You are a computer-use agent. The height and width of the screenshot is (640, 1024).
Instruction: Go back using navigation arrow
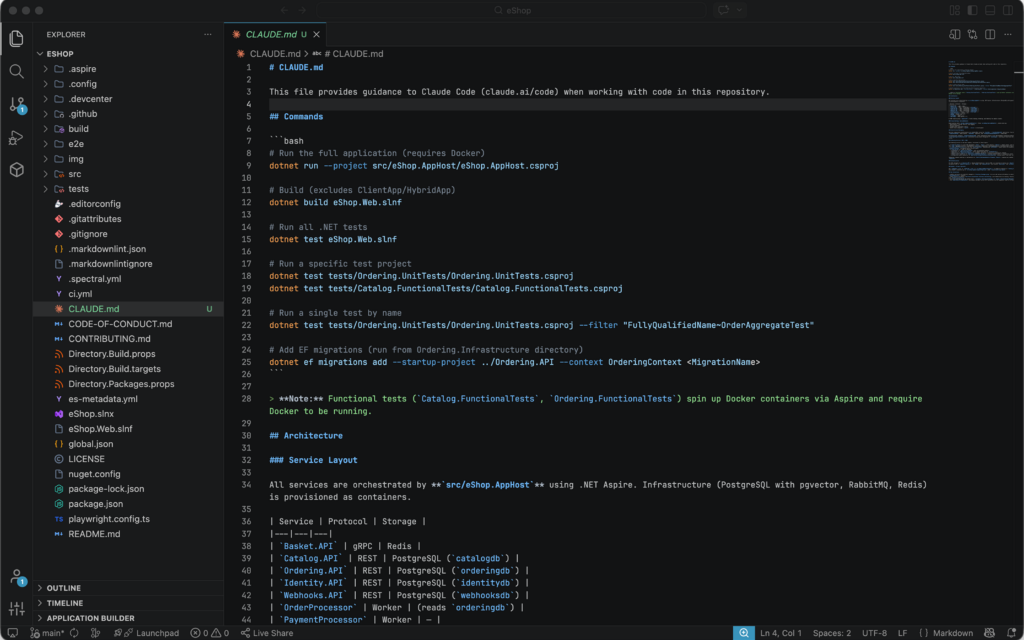(284, 10)
